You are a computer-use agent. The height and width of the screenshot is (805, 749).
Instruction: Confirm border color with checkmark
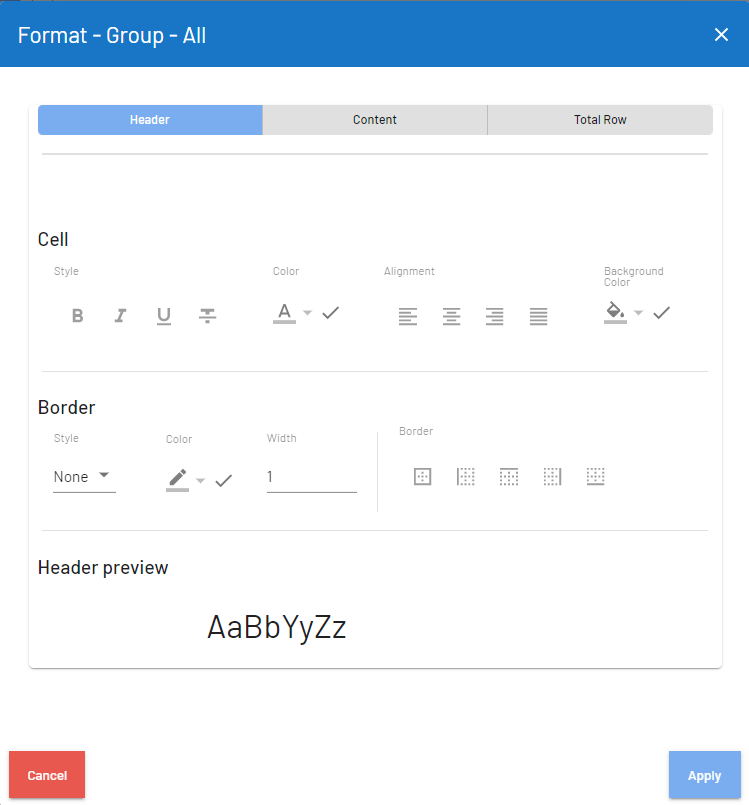click(x=224, y=481)
